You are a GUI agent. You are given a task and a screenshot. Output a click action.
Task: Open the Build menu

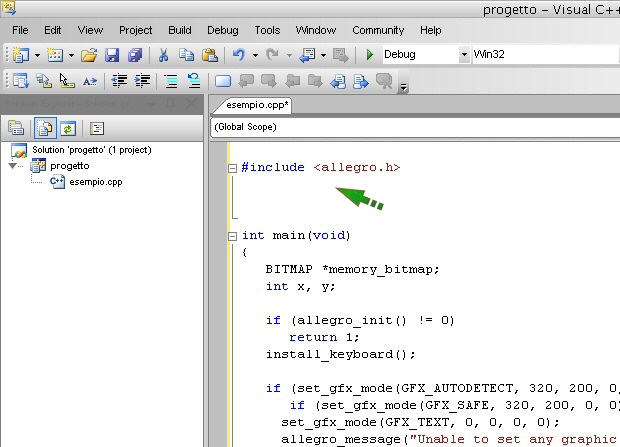[x=180, y=30]
